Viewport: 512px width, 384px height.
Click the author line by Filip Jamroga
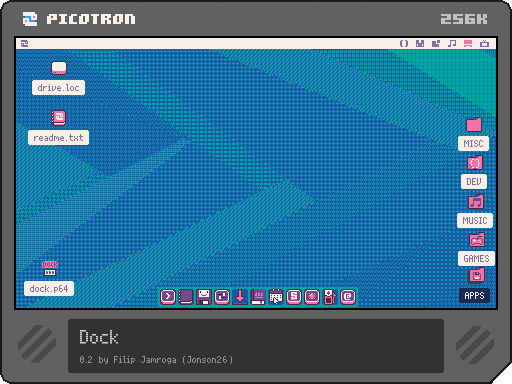156,360
